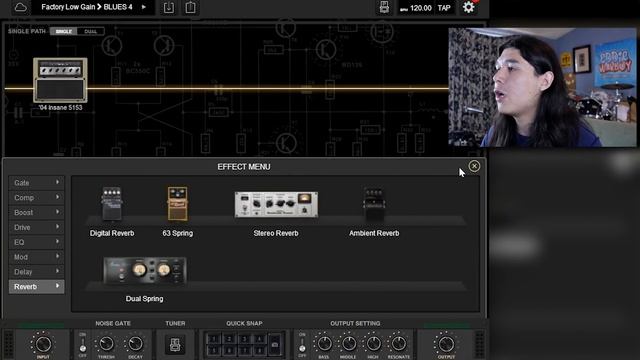Recall Quick Snap slot 1

[x=213, y=339]
